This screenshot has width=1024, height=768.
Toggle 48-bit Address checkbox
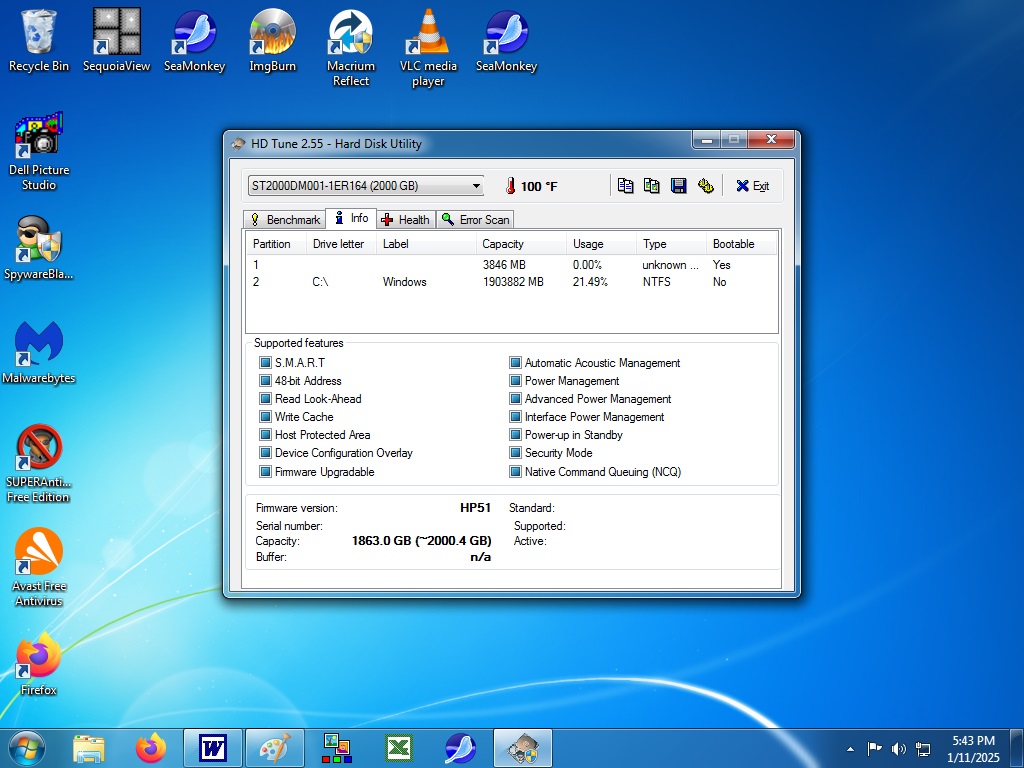pyautogui.click(x=265, y=381)
